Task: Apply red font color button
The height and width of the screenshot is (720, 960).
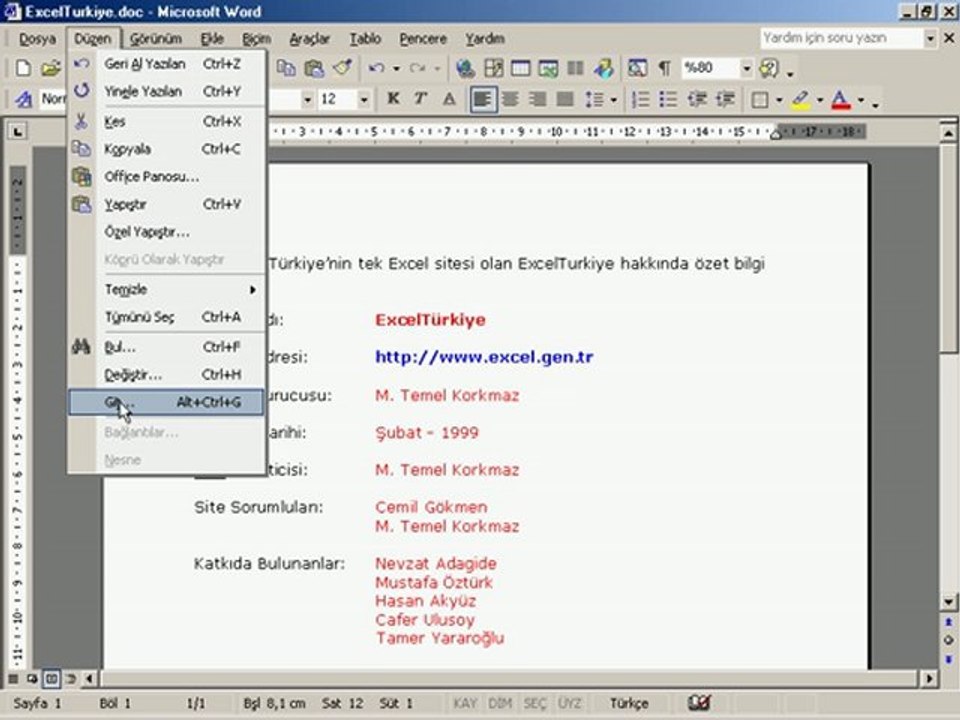Action: click(x=841, y=100)
